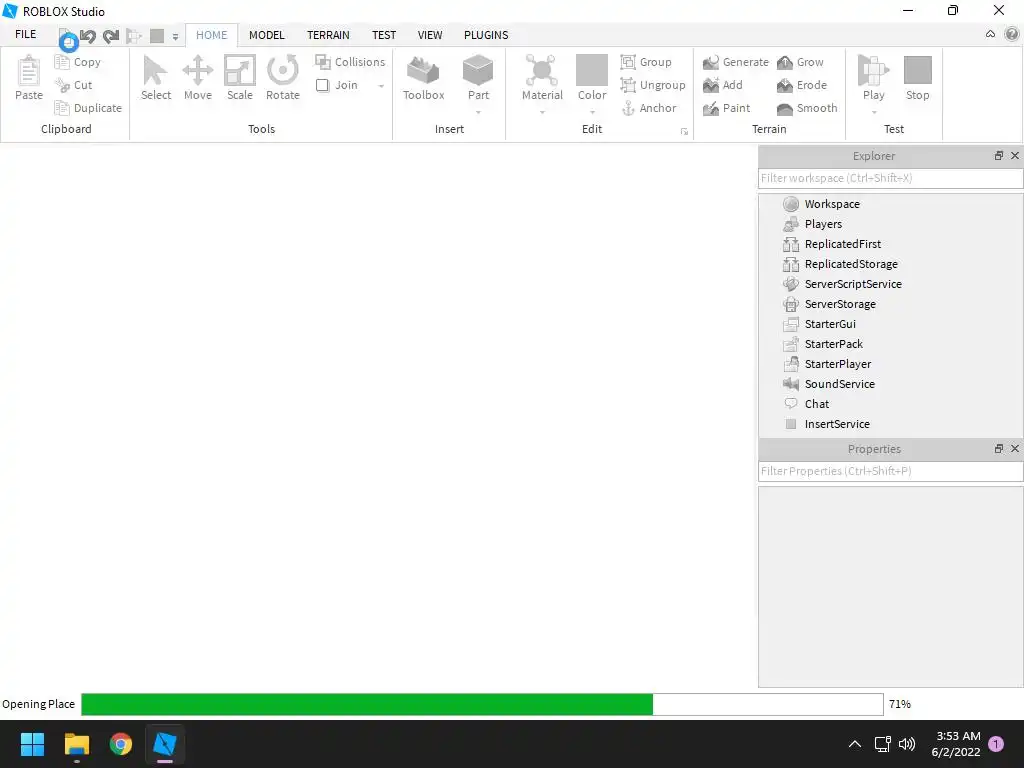Focus the Filter workspace search field

pyautogui.click(x=890, y=178)
